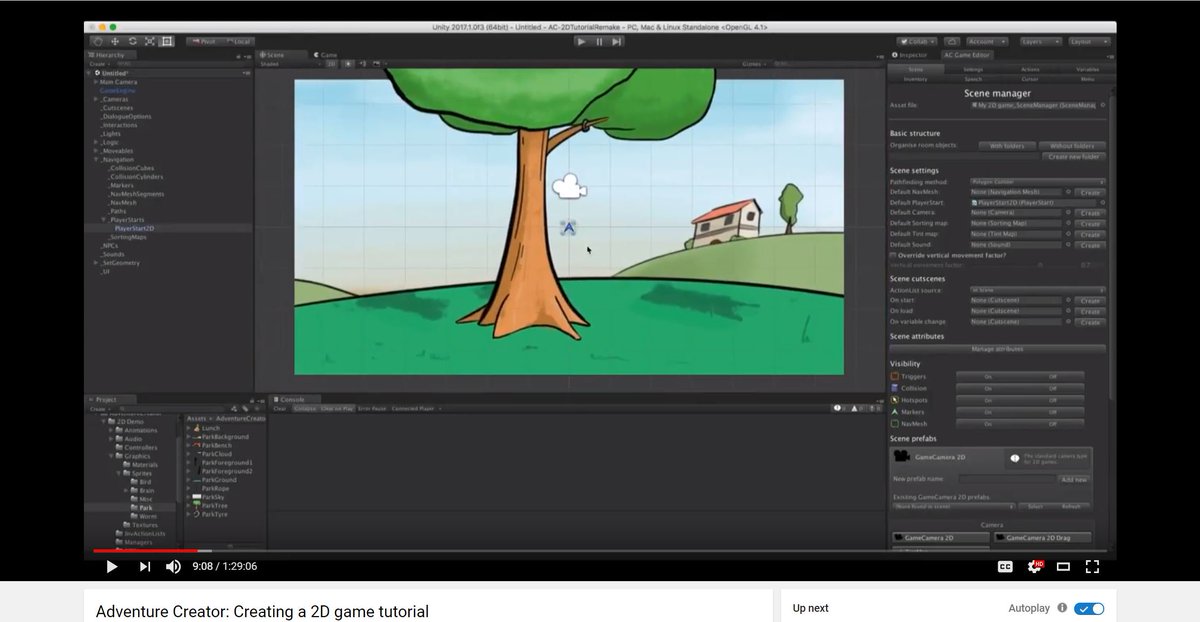Select the Rotate tool
Viewport: 1200px width, 622px height.
point(132,41)
